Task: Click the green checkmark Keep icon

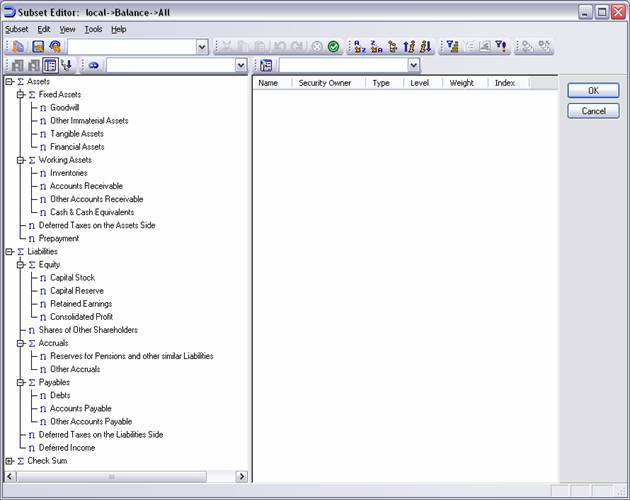Action: pyautogui.click(x=333, y=47)
